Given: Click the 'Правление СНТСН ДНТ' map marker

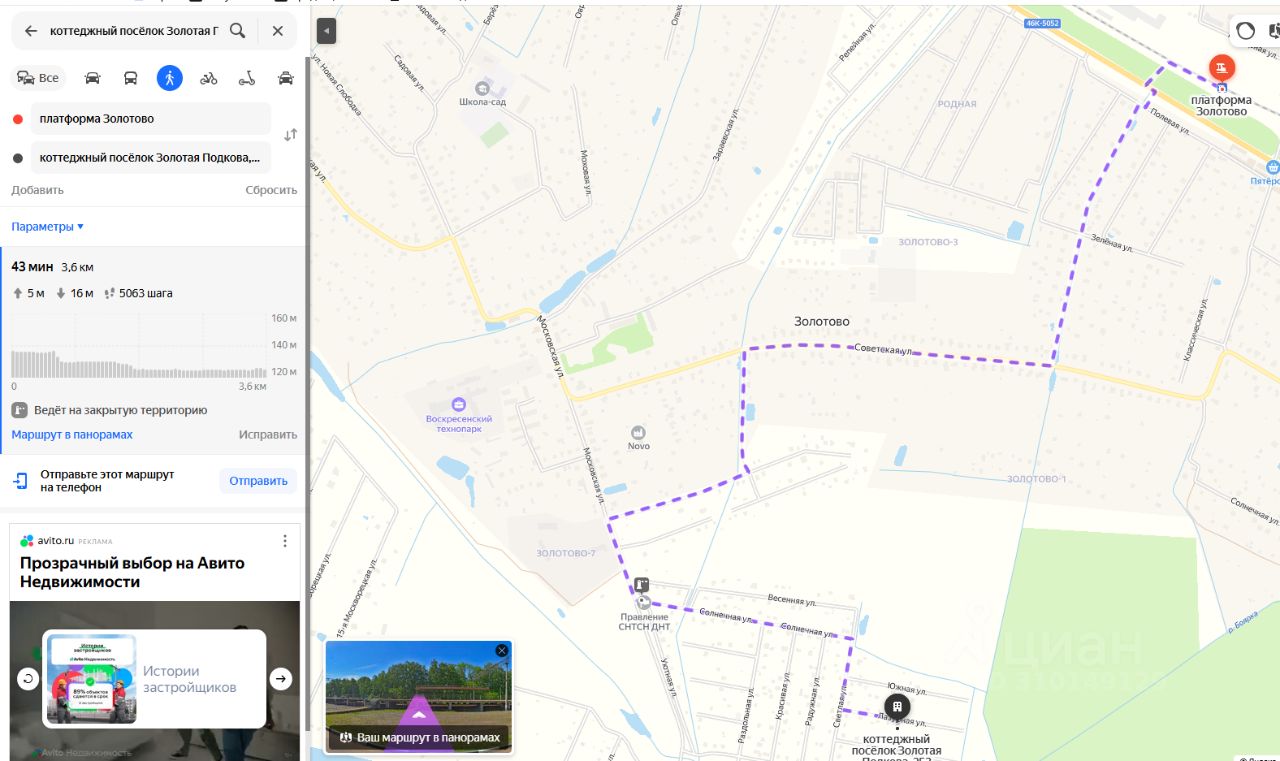Looking at the screenshot, I should pyautogui.click(x=644, y=603).
